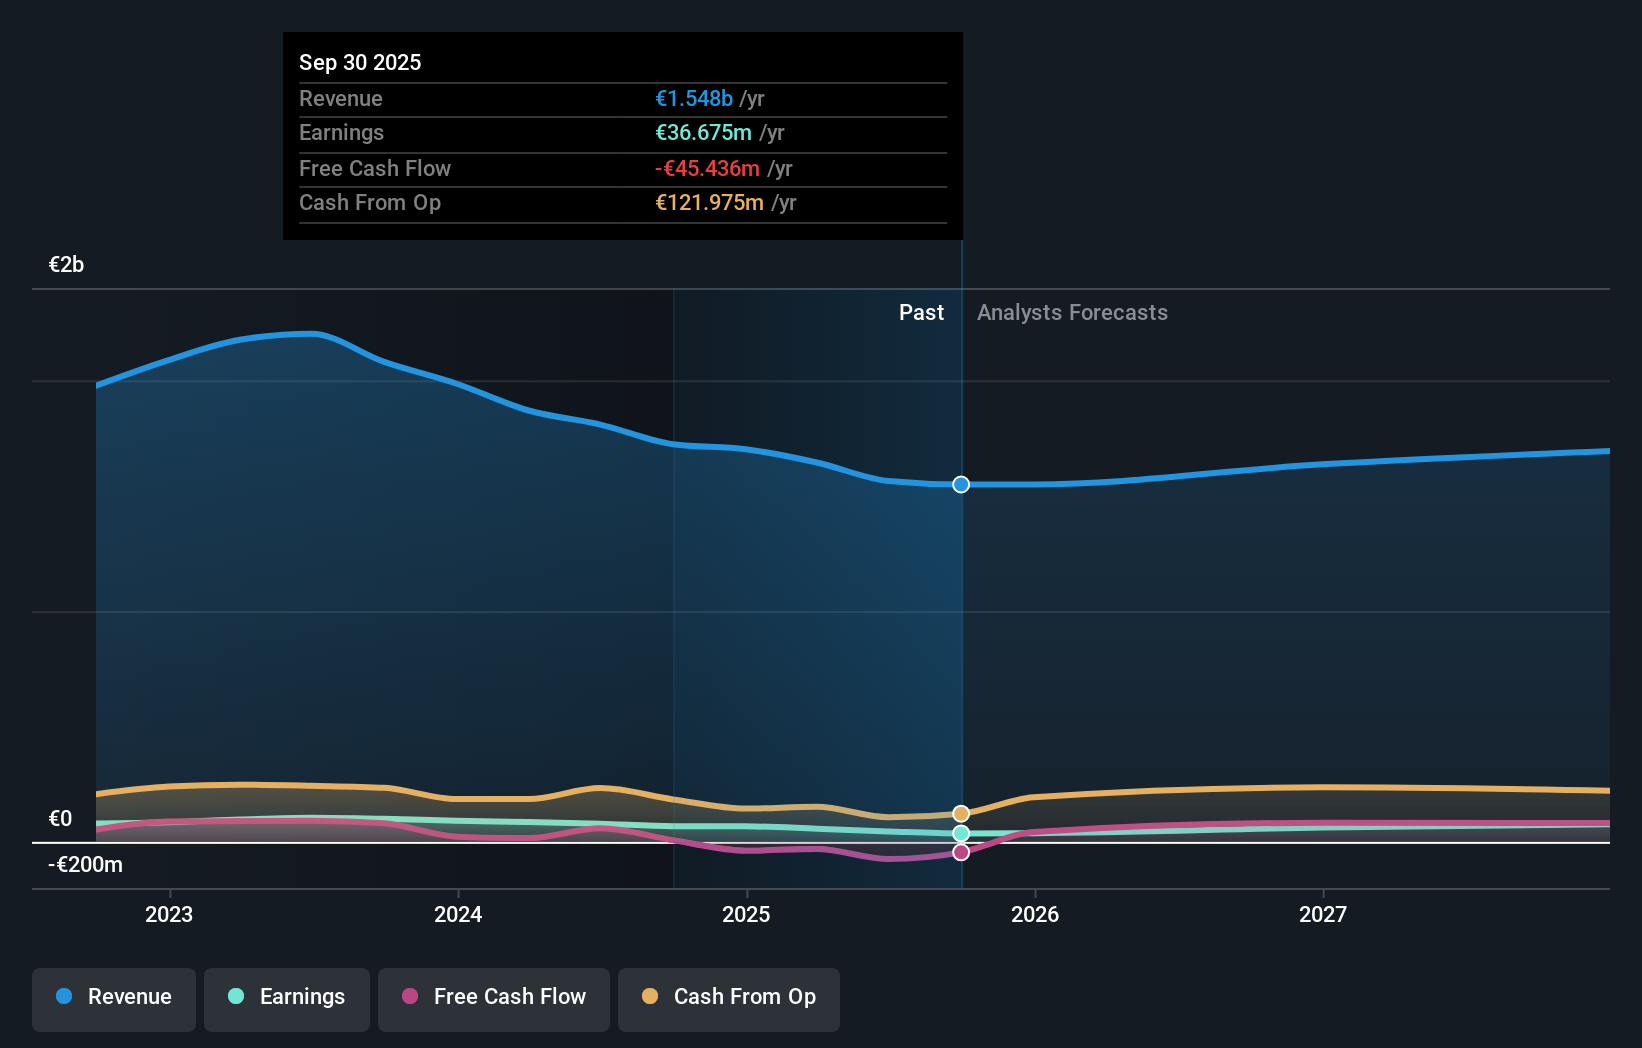Toggle the Earnings series visibility

point(286,997)
